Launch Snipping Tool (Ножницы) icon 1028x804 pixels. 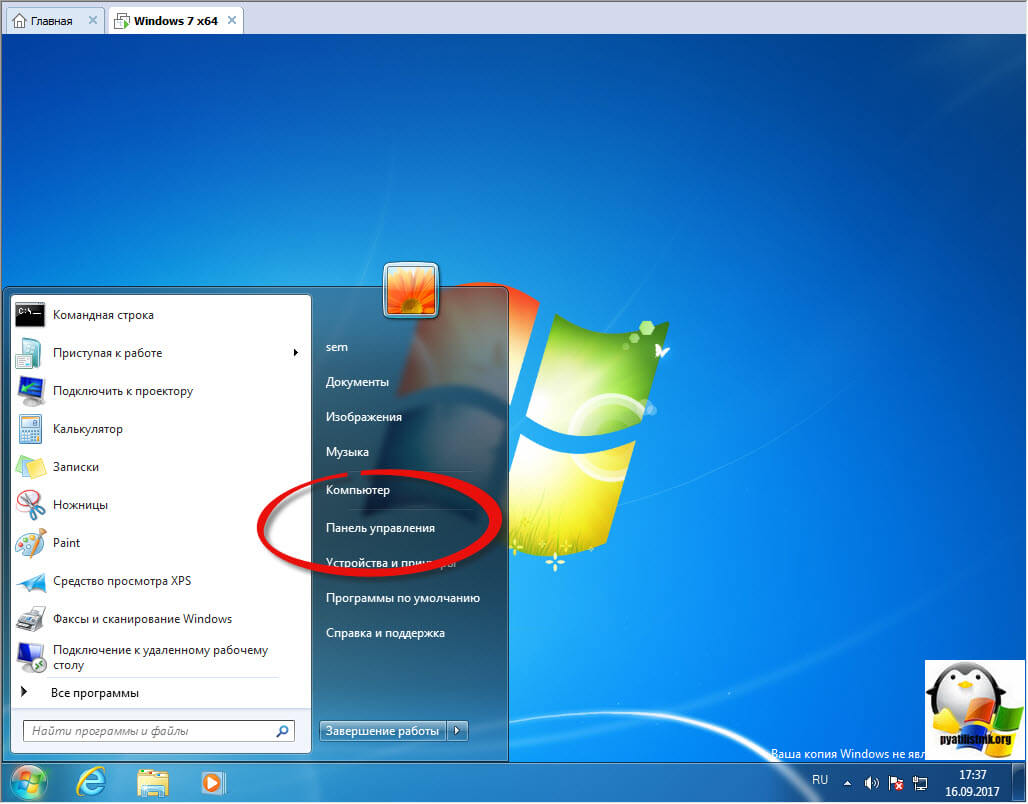pyautogui.click(x=31, y=505)
